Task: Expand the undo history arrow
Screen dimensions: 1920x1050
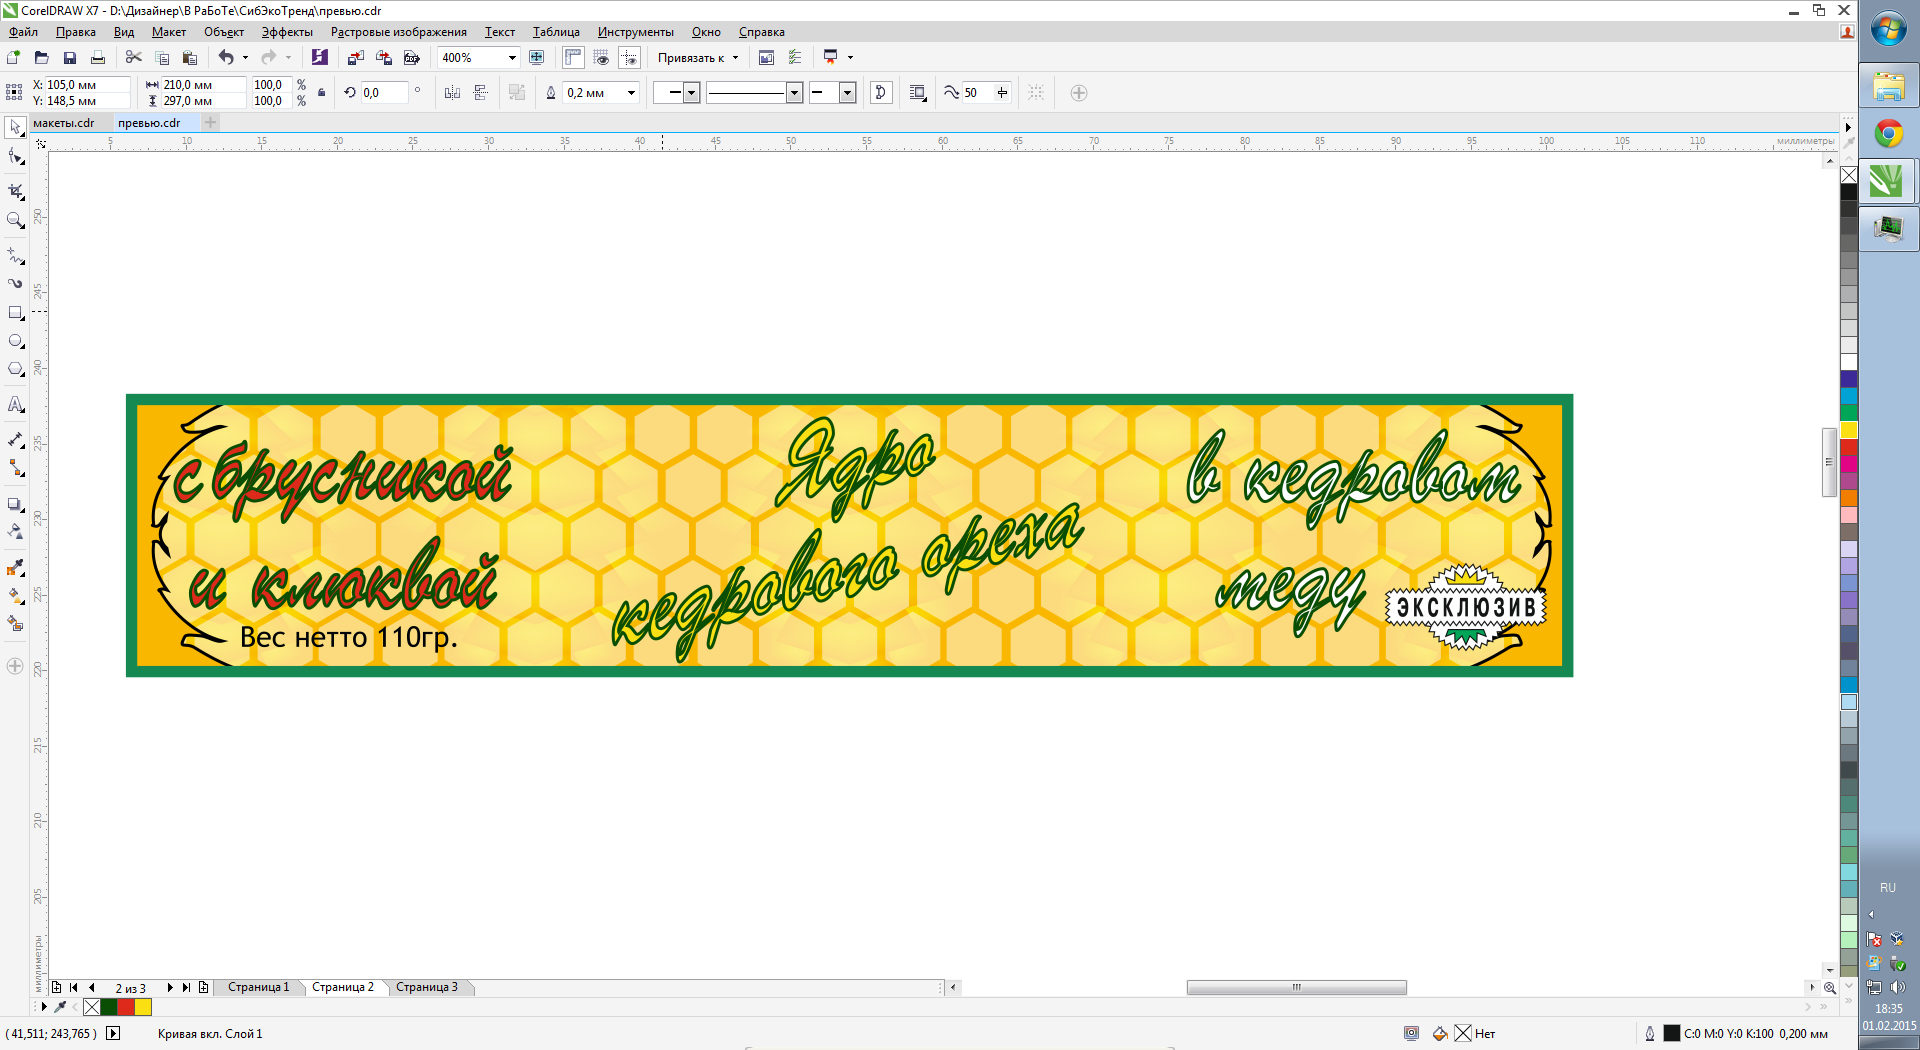Action: click(245, 58)
